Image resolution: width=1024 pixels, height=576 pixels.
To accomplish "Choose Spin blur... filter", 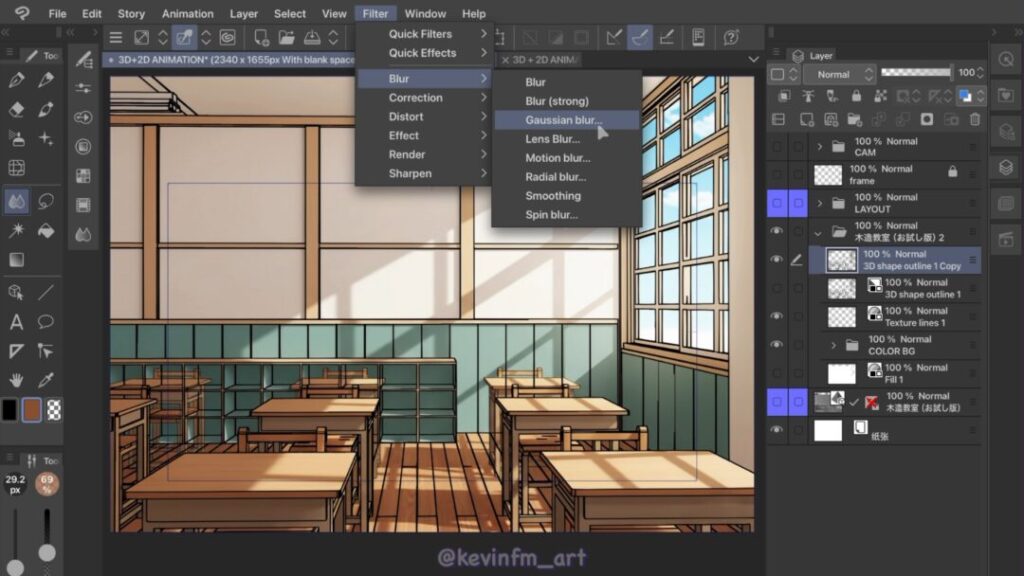I will [x=566, y=214].
